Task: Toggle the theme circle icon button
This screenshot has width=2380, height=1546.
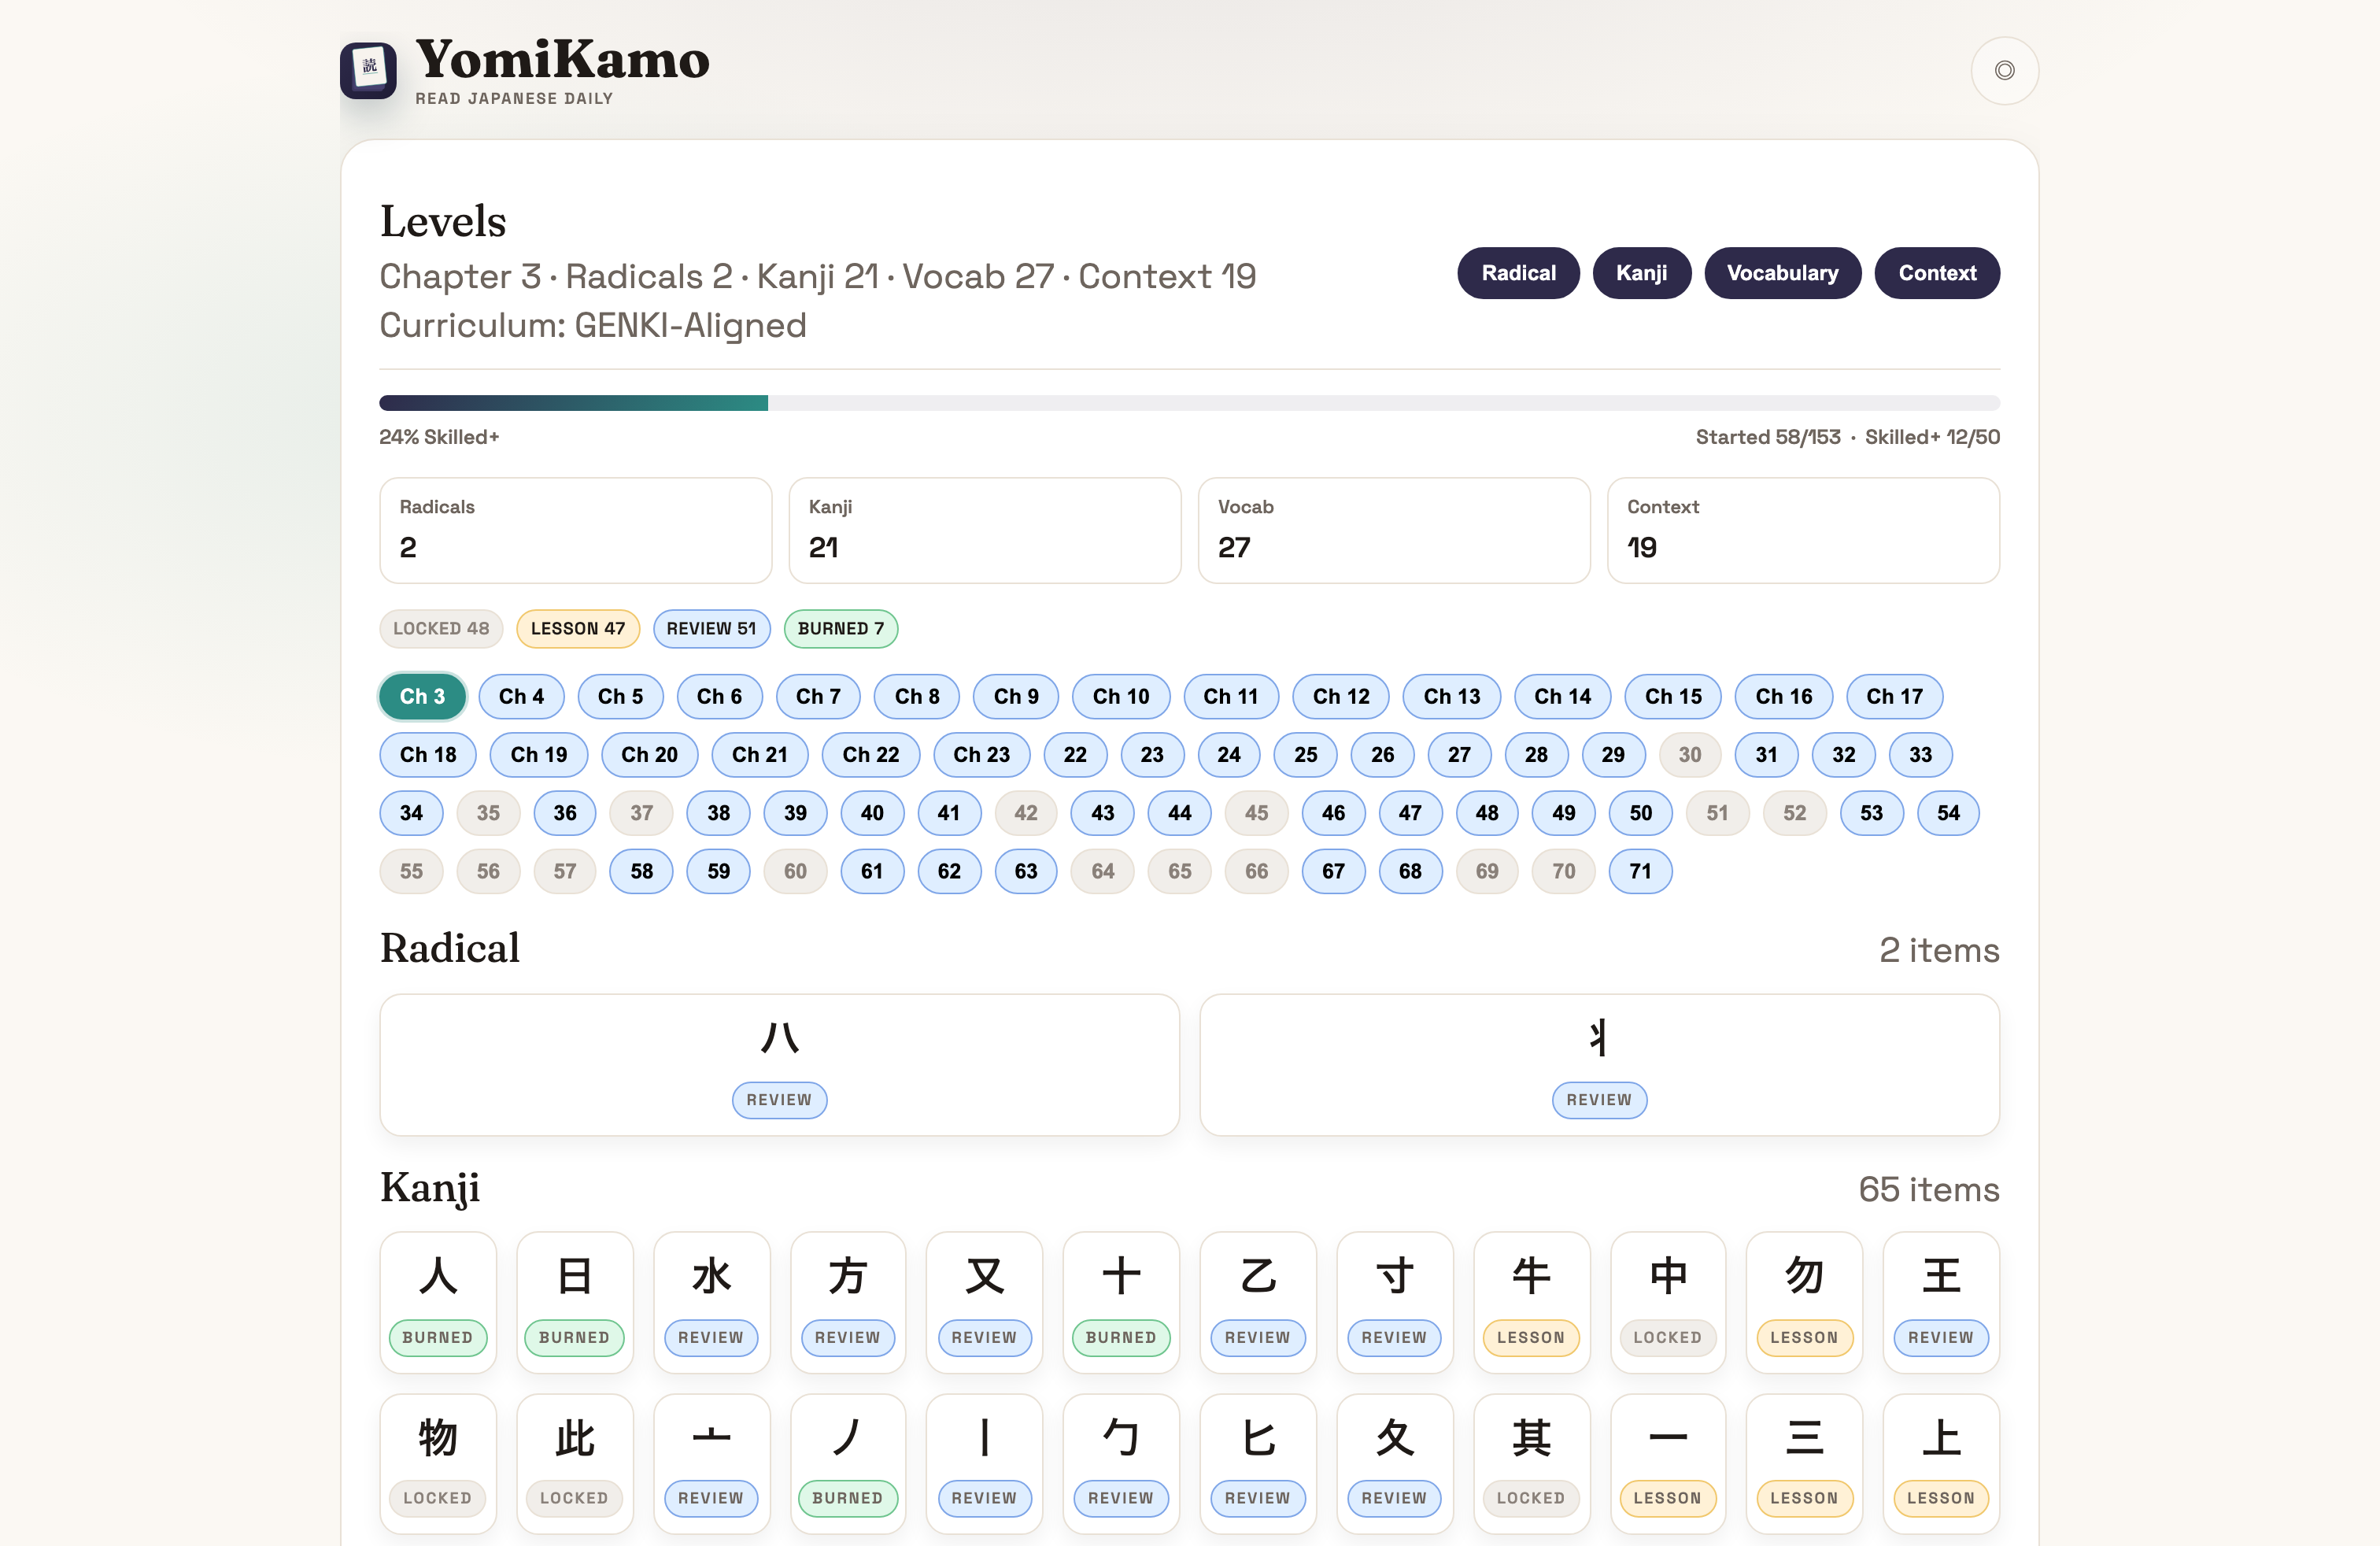Action: 2004,70
